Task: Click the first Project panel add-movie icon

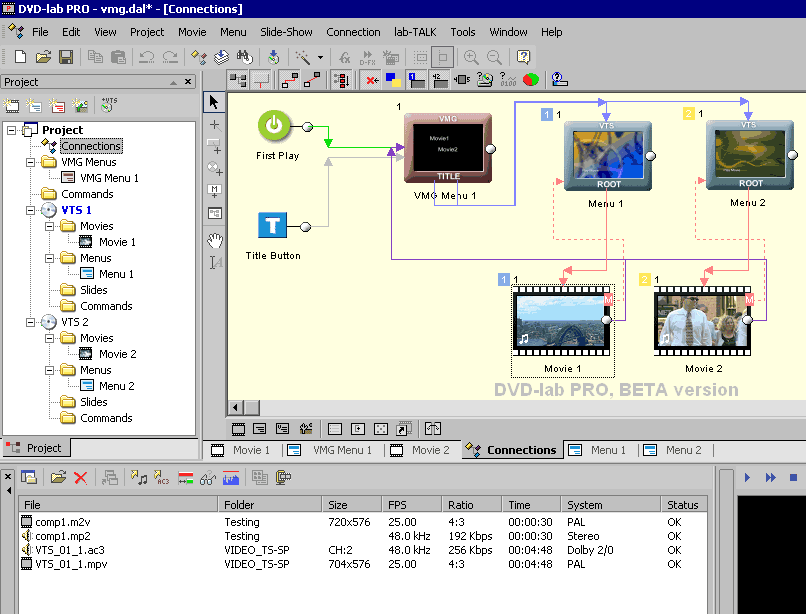Action: click(11, 105)
